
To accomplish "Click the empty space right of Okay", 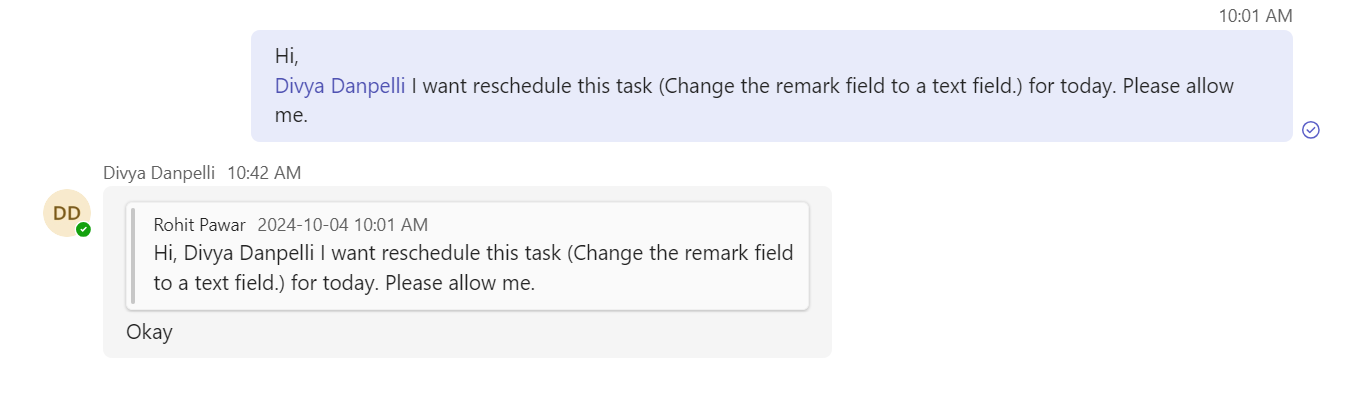I will pos(500,332).
